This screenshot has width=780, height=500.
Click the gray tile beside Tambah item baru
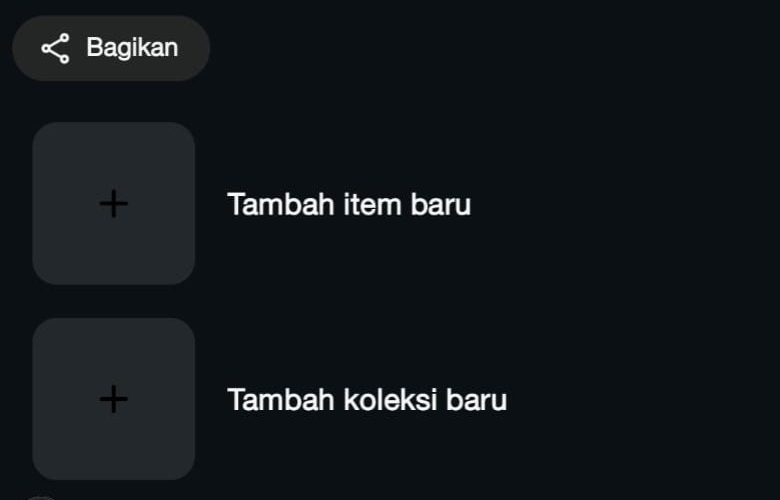pyautogui.click(x=113, y=203)
